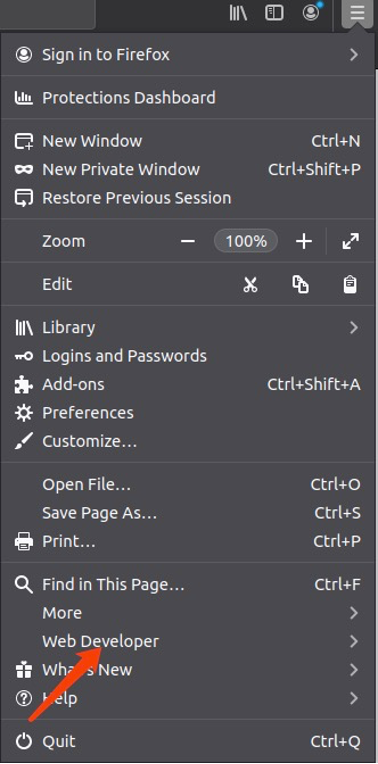
Task: Zoom out with the minus button
Action: (x=188, y=241)
